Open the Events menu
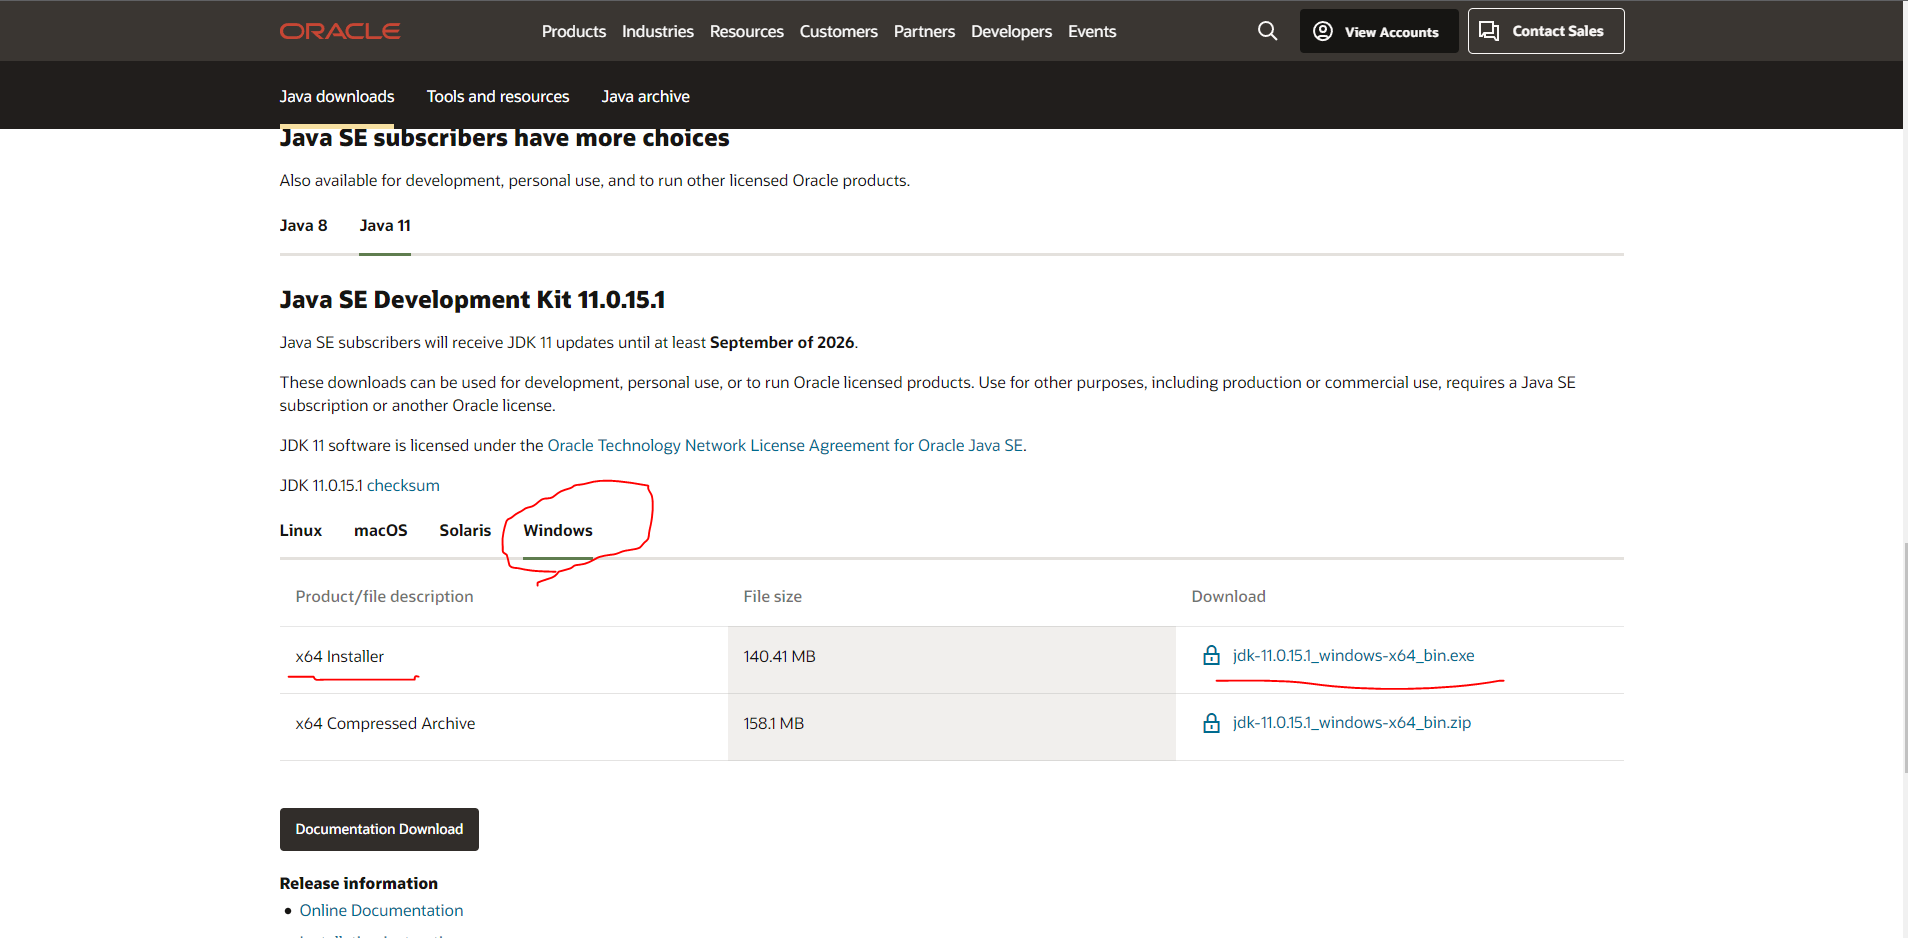The image size is (1908, 938). pos(1092,31)
